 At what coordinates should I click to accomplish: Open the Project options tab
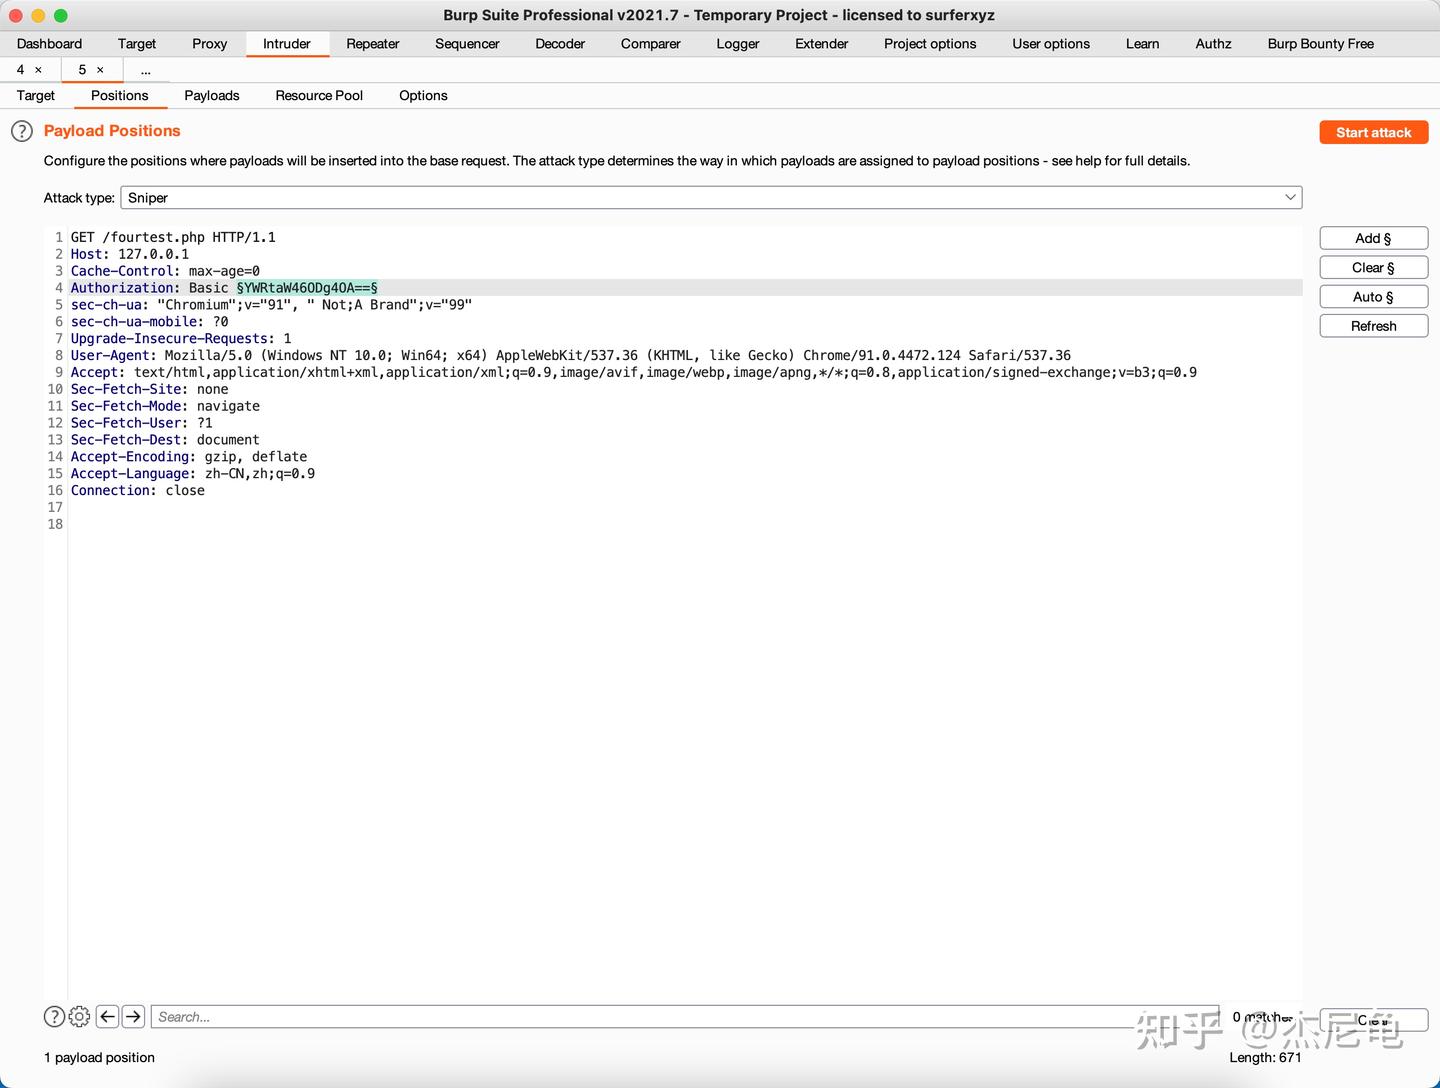[x=930, y=44]
